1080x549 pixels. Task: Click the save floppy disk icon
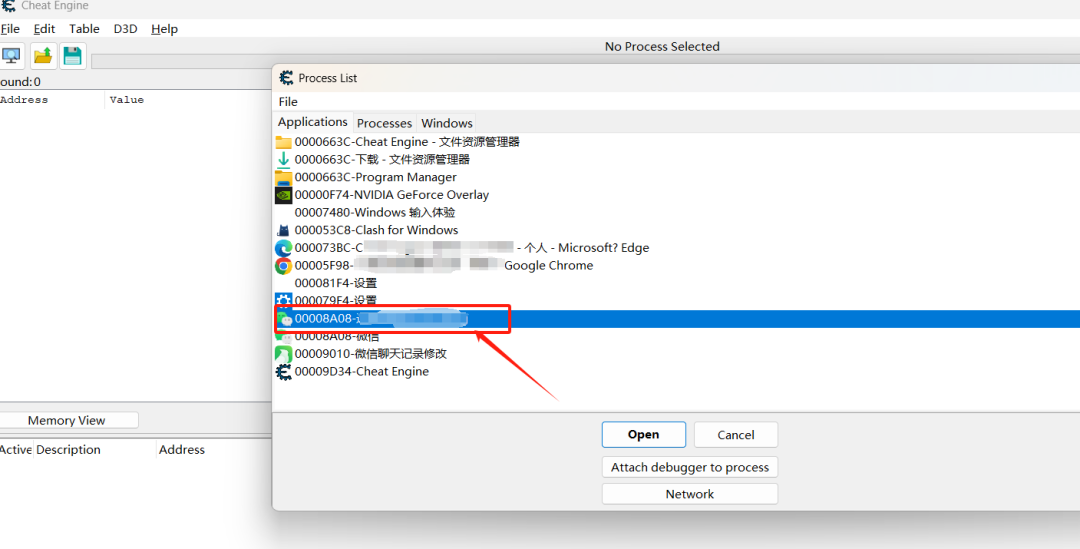[x=72, y=56]
